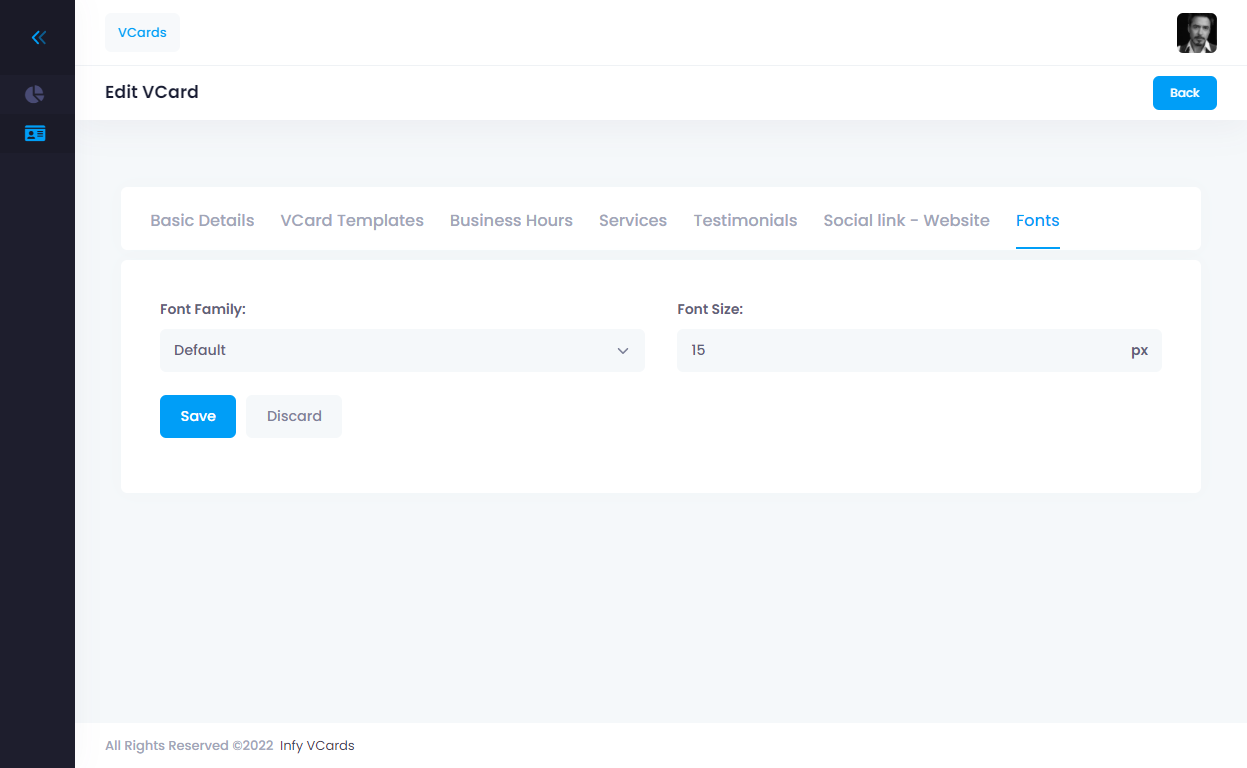Image resolution: width=1247 pixels, height=768 pixels.
Task: Expand the Font Family chevron arrow
Action: [x=623, y=351]
